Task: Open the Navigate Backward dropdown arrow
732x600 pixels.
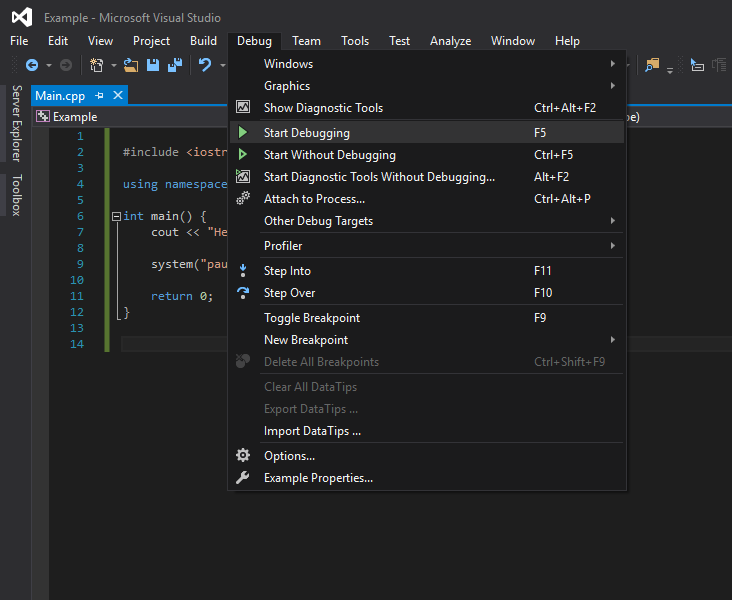Action: pyautogui.click(x=49, y=65)
